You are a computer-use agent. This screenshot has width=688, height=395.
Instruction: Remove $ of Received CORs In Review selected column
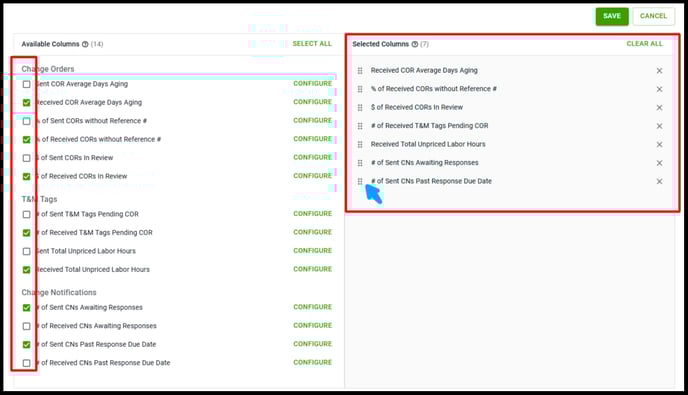[659, 108]
